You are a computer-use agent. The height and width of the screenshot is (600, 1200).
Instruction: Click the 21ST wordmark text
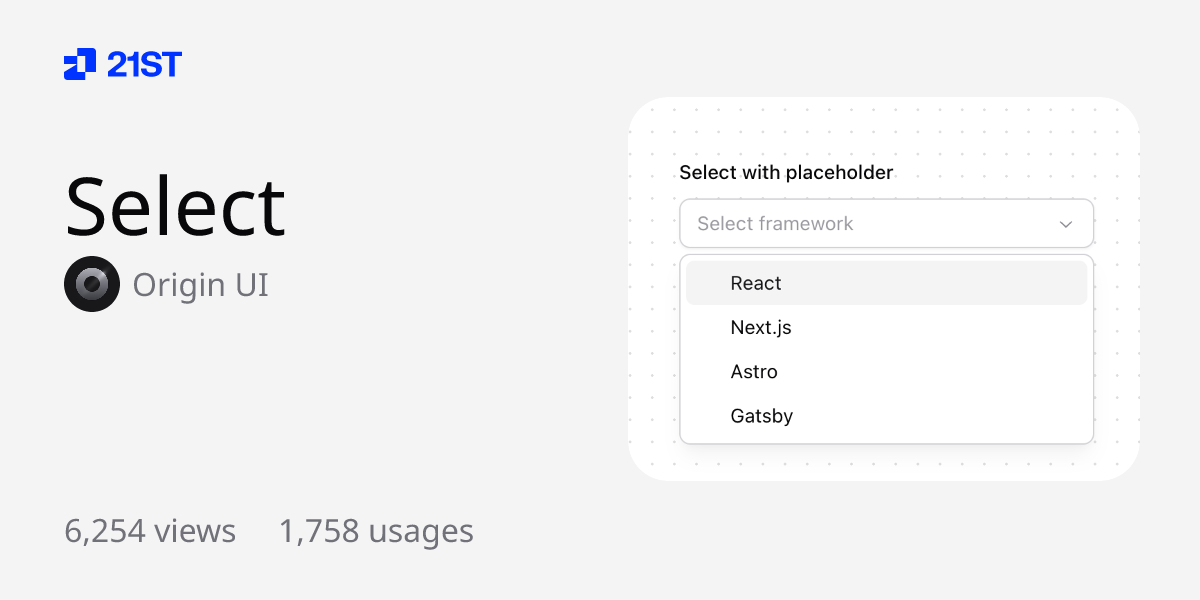pos(145,65)
